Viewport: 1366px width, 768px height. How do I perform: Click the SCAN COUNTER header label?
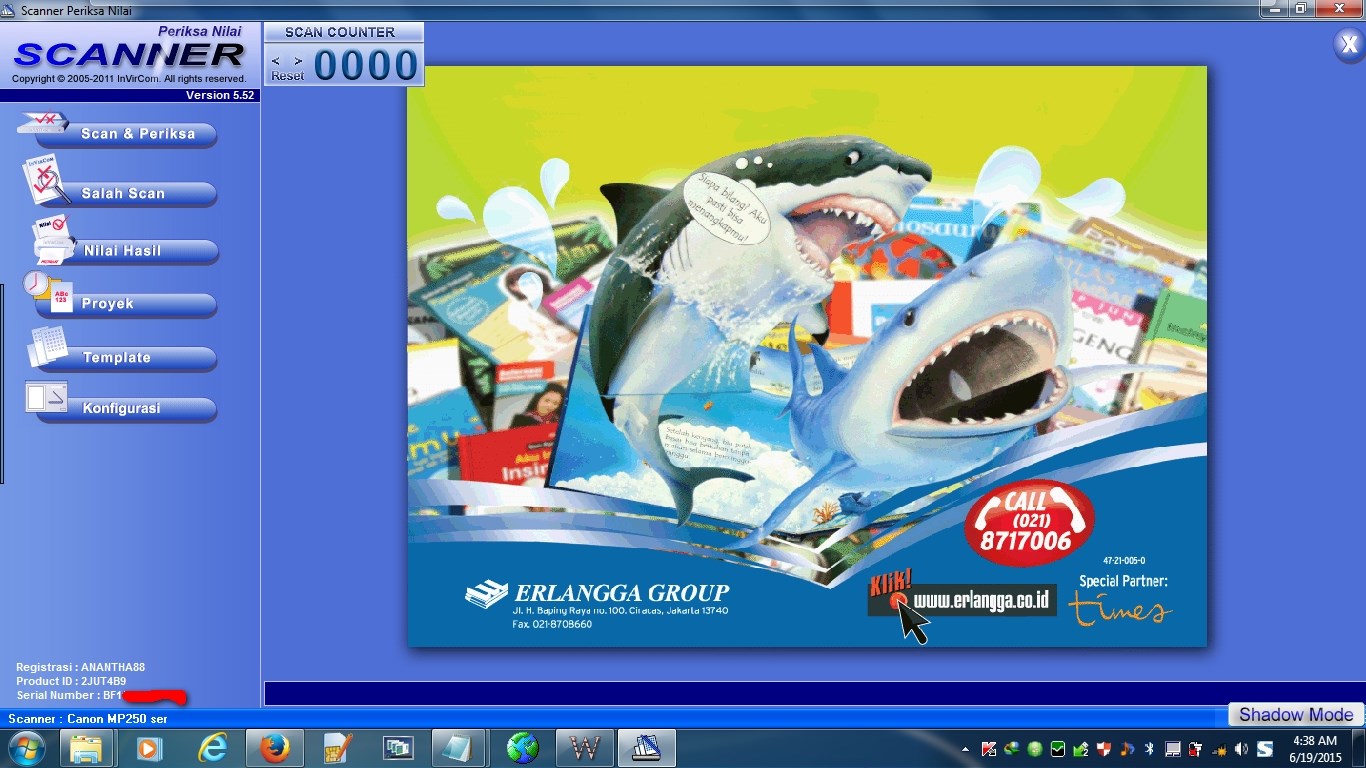coord(340,32)
